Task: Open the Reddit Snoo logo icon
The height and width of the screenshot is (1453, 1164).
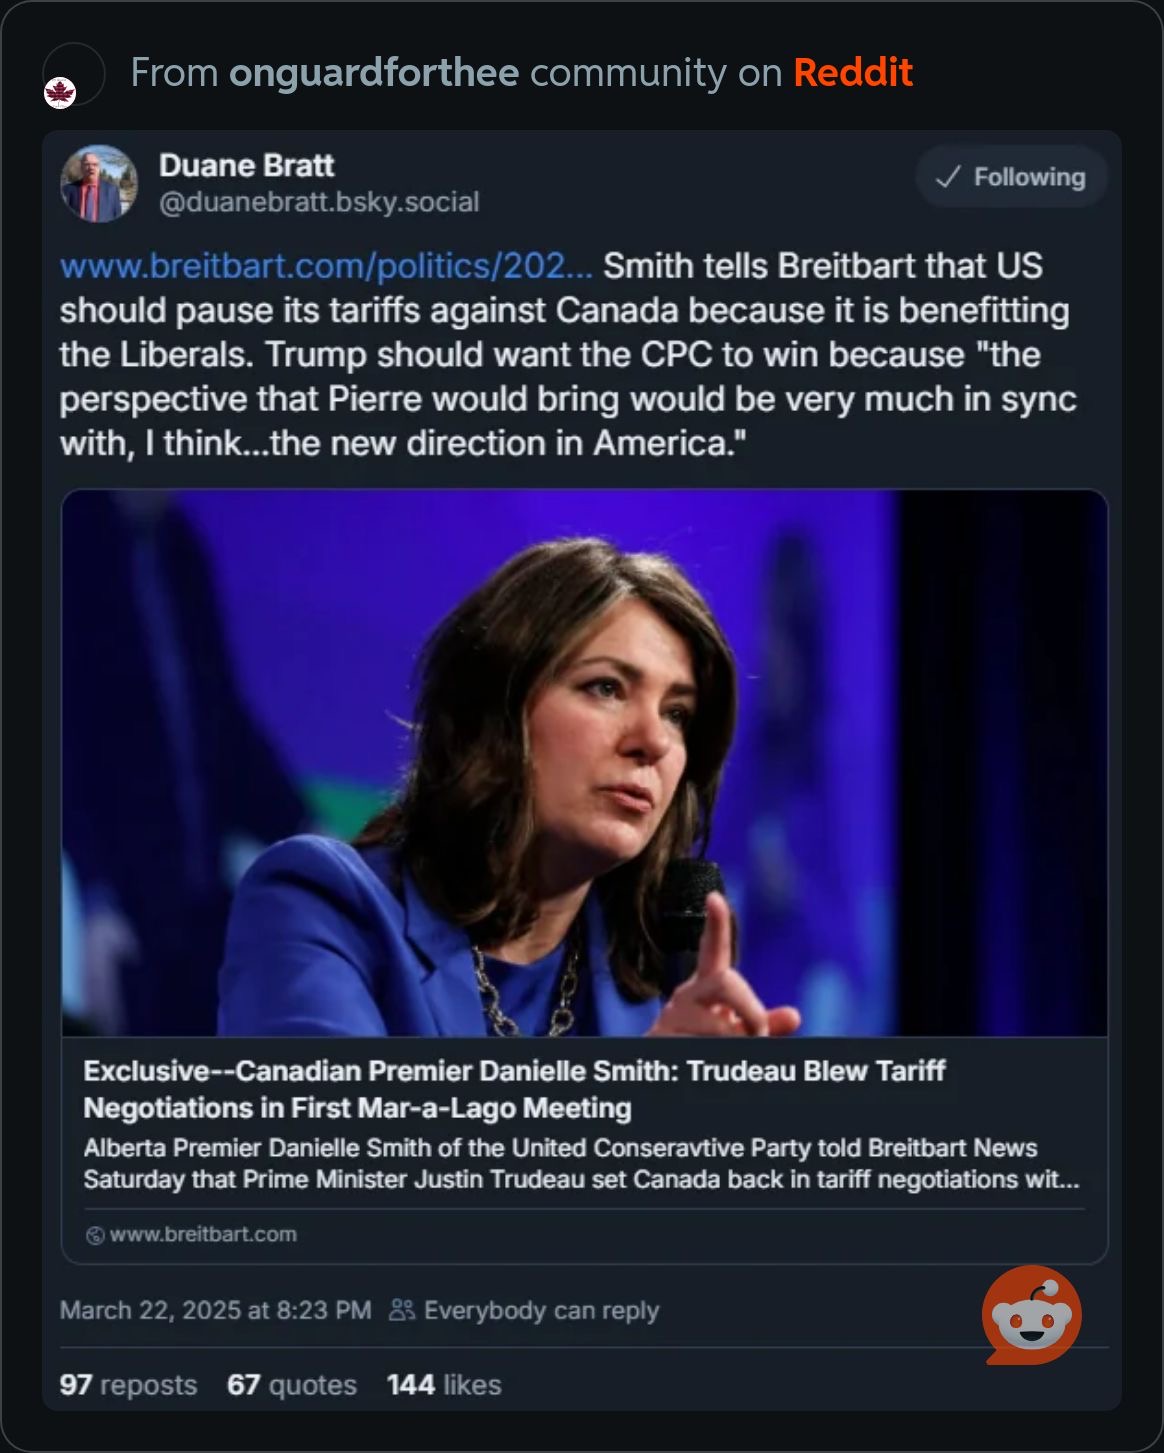Action: pyautogui.click(x=1031, y=1315)
